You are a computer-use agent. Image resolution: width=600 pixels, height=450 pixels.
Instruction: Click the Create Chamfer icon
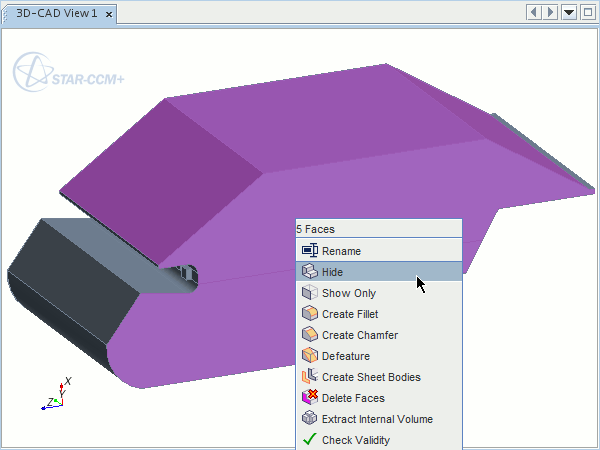pos(310,335)
